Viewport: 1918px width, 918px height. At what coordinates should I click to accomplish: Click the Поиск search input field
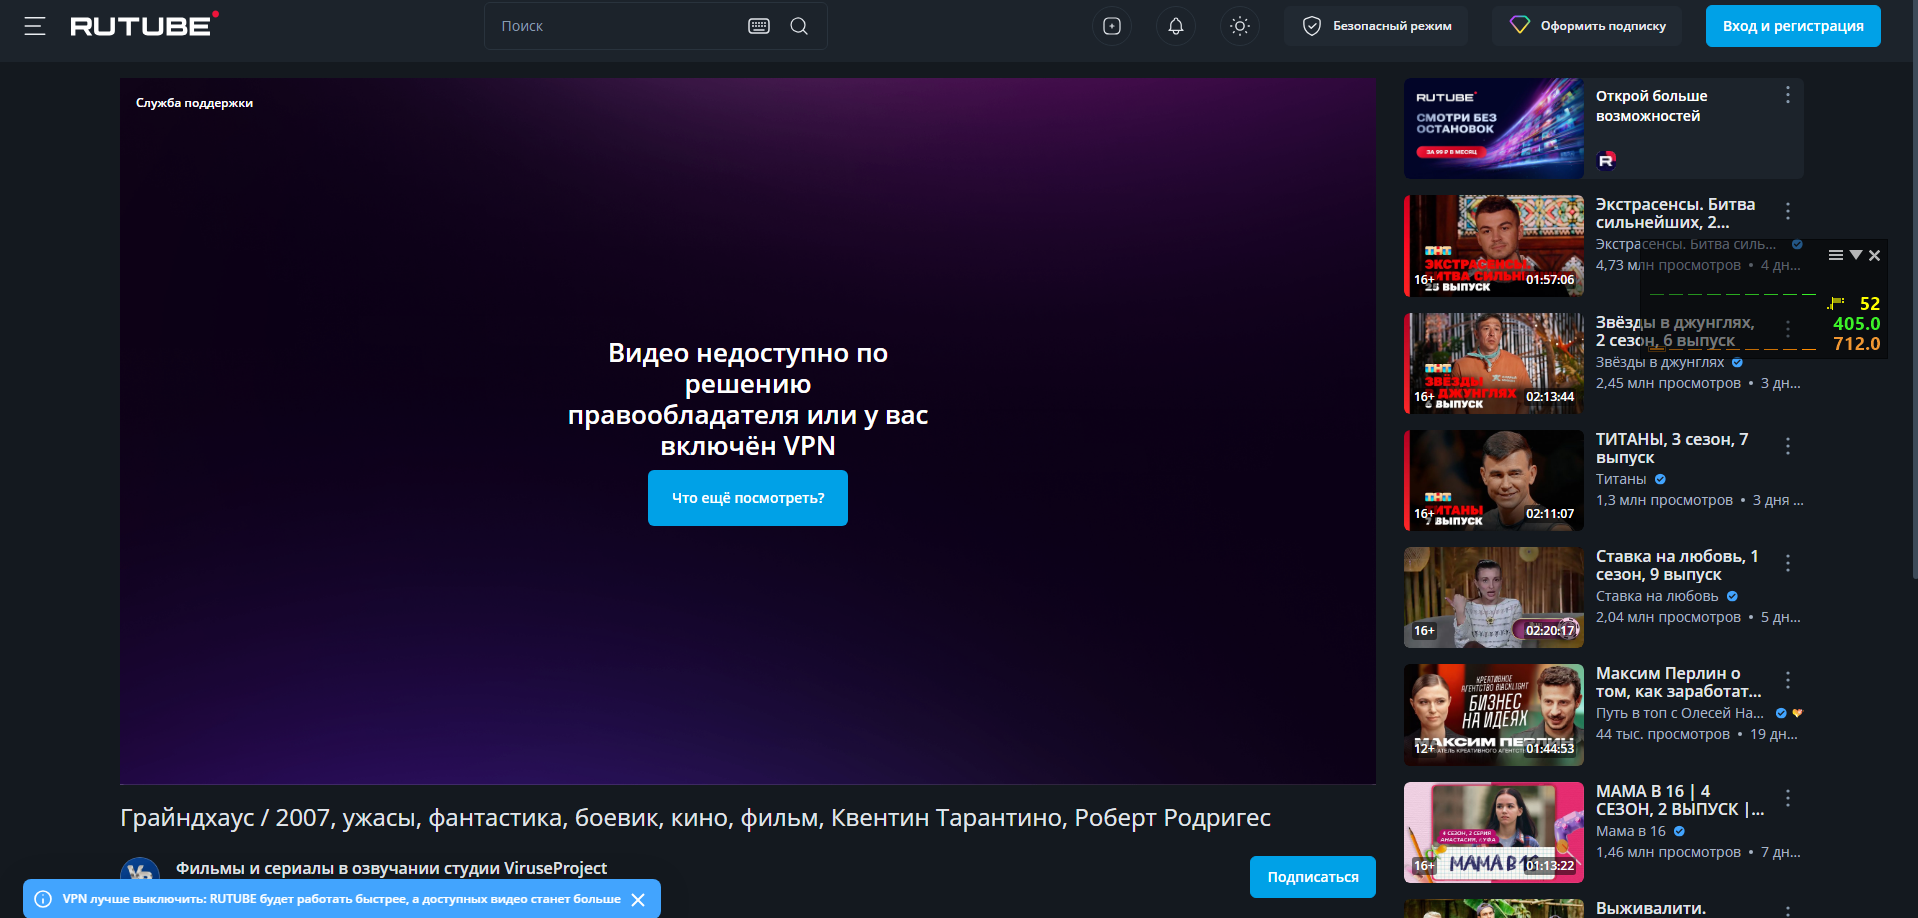coord(615,26)
